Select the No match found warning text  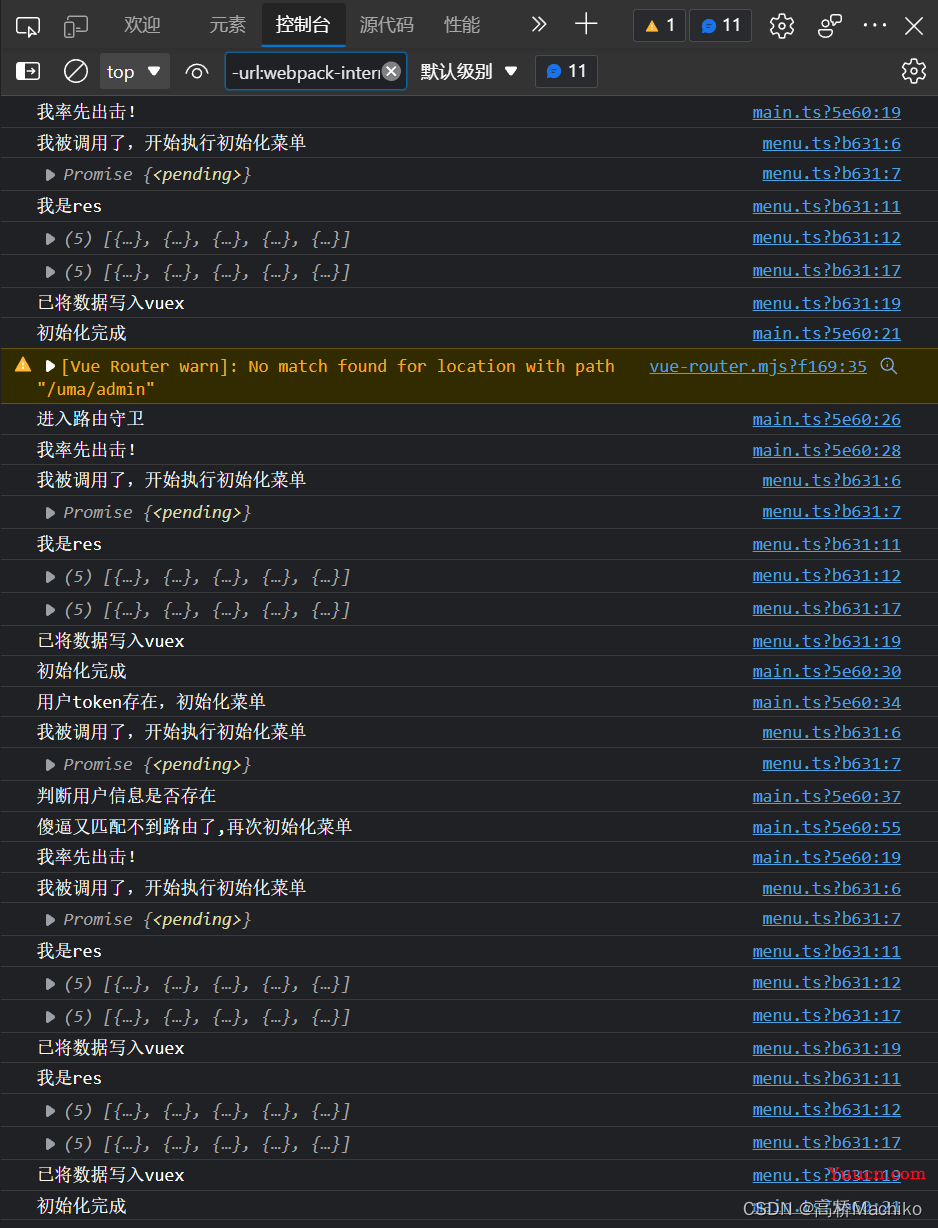pyautogui.click(x=326, y=377)
